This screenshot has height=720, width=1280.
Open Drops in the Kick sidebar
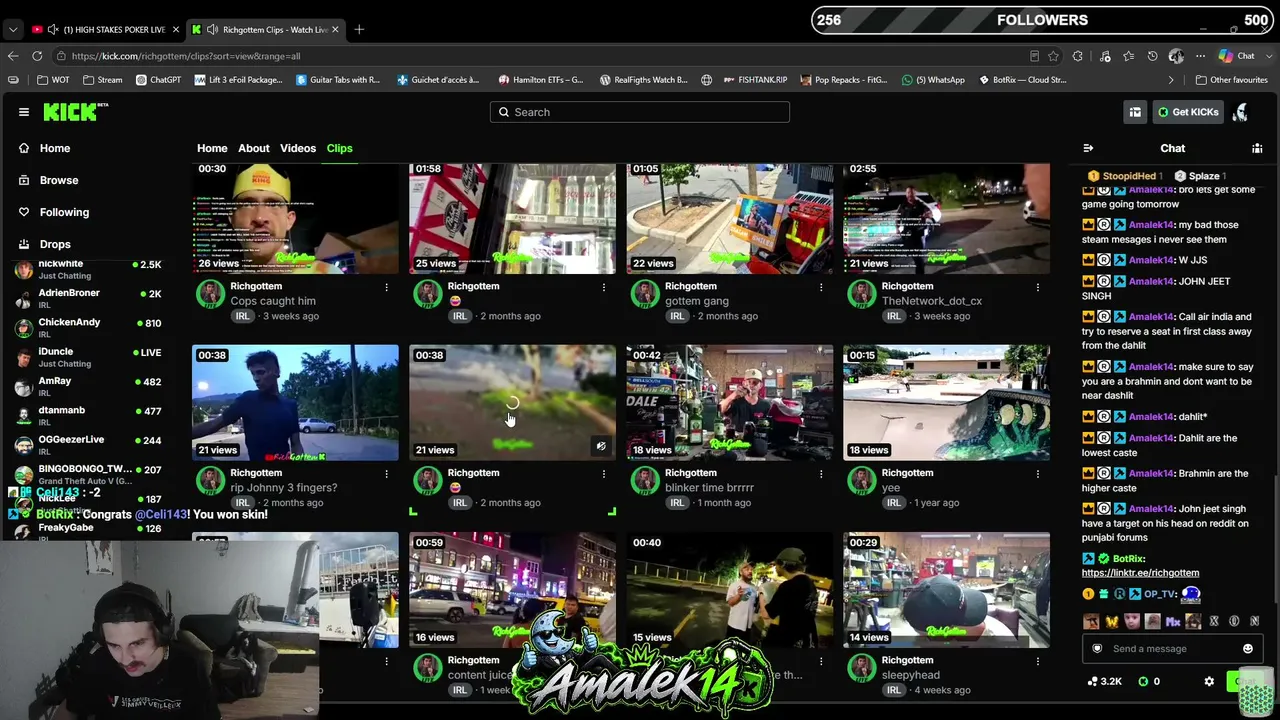pos(55,244)
